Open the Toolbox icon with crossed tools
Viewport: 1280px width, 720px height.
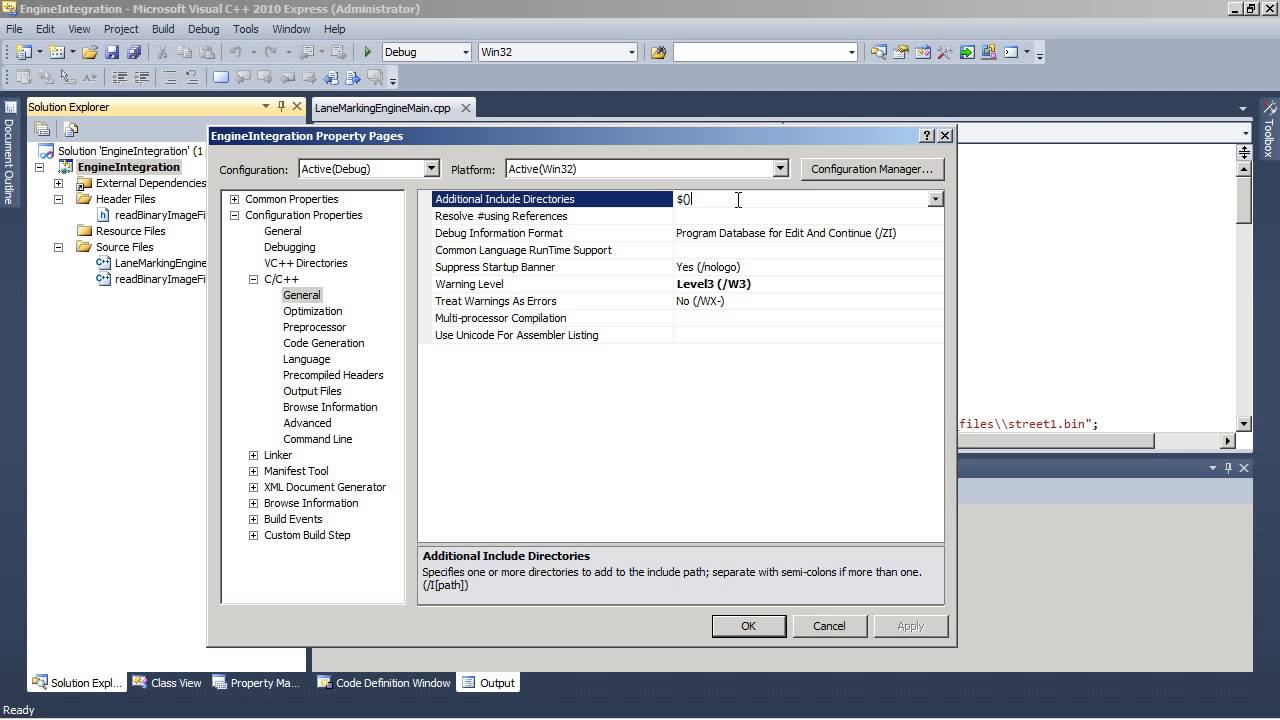pyautogui.click(x=944, y=52)
